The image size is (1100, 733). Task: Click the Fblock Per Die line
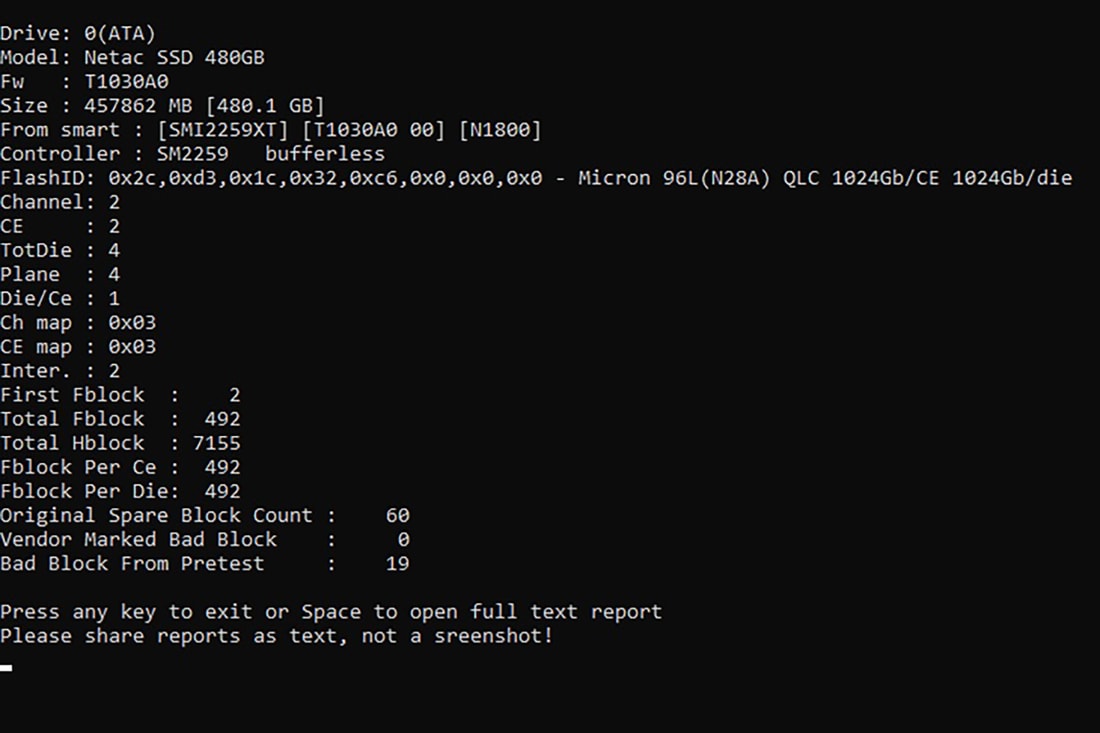click(x=120, y=491)
